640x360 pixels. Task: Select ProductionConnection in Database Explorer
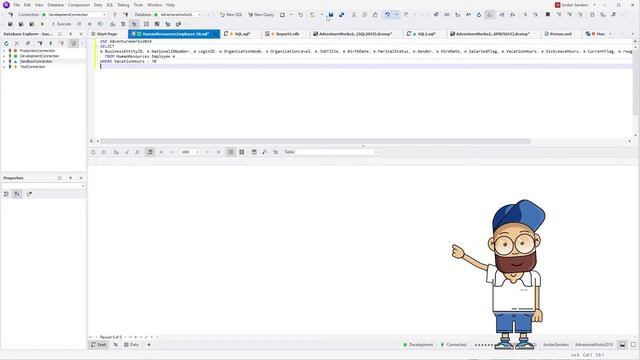coord(37,51)
